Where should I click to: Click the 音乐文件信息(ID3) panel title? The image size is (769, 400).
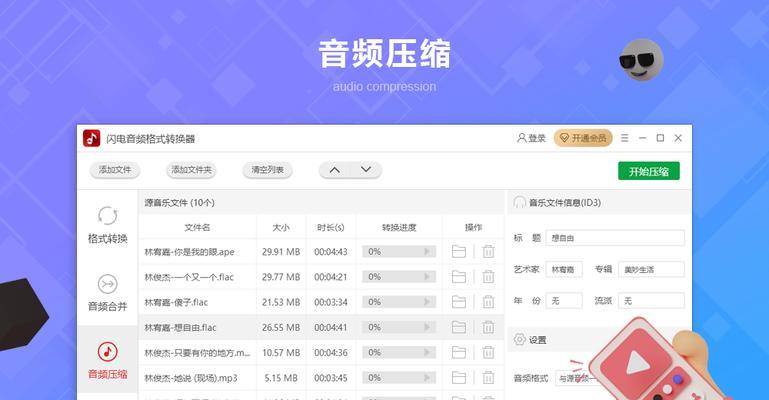coord(565,202)
